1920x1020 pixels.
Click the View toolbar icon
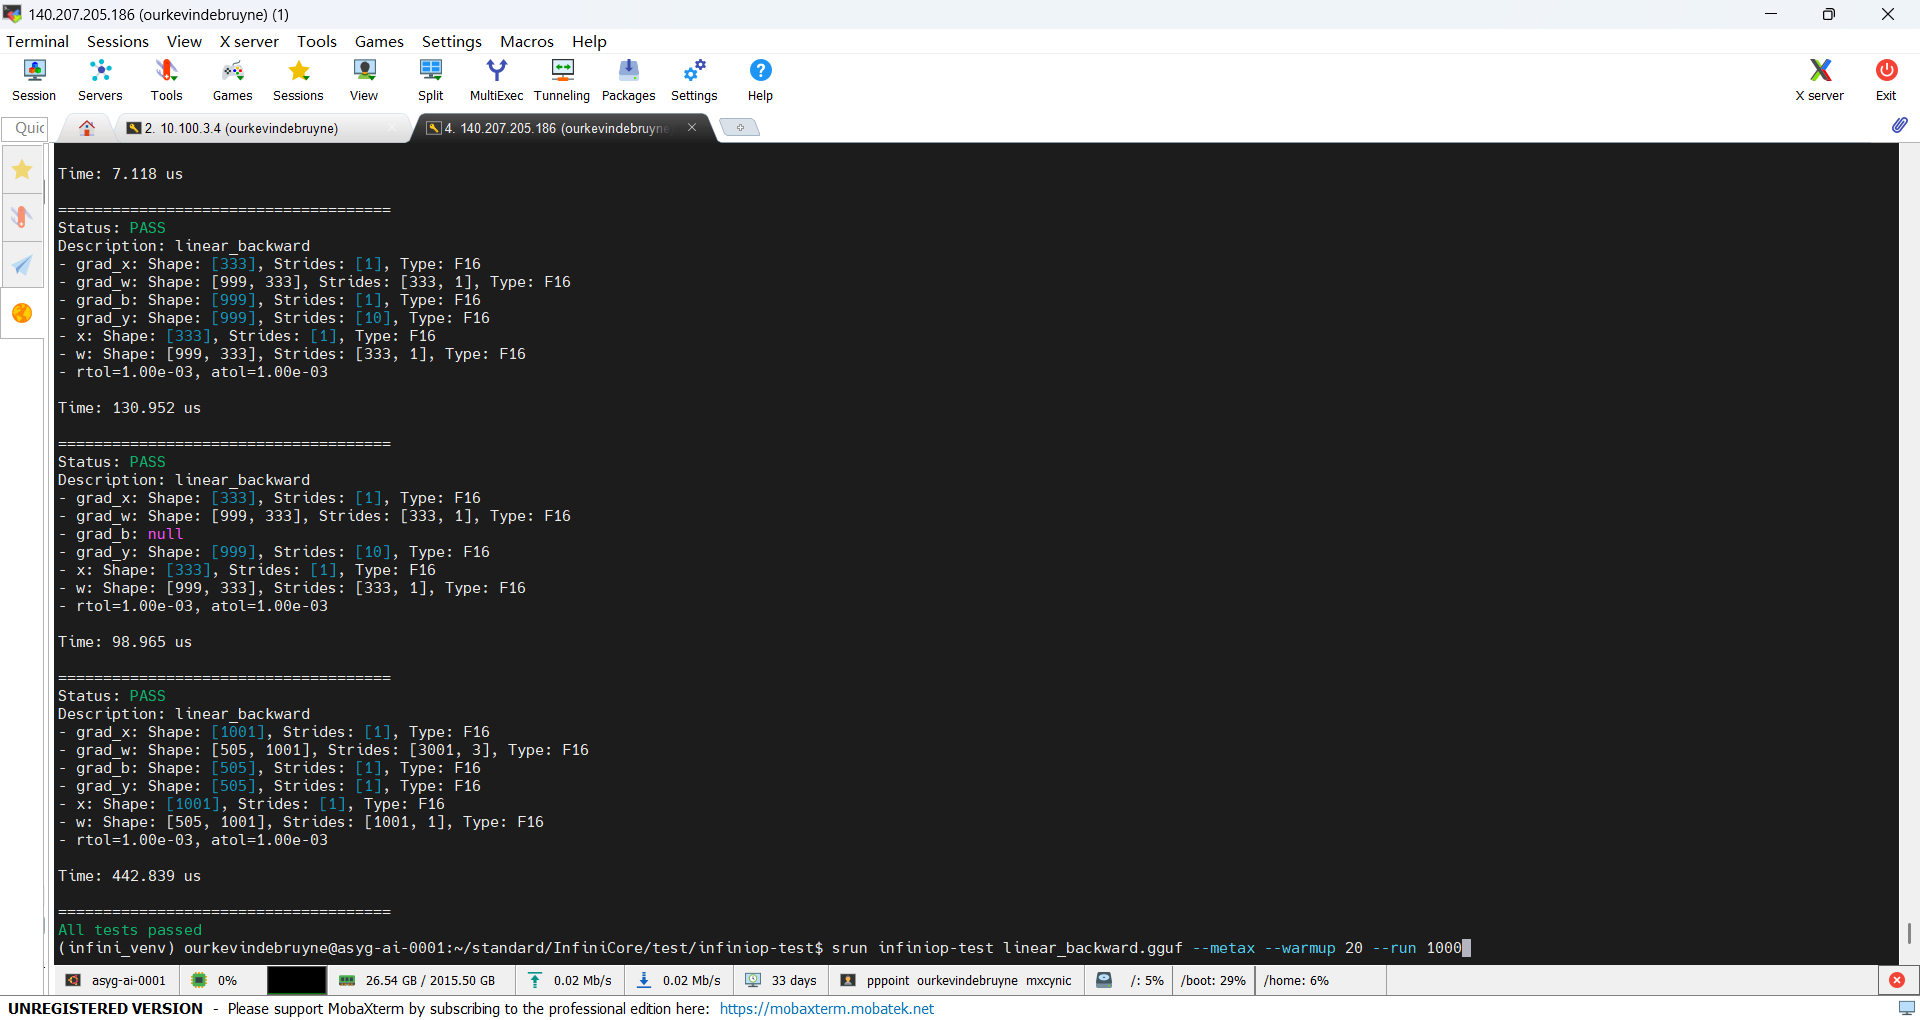(364, 80)
